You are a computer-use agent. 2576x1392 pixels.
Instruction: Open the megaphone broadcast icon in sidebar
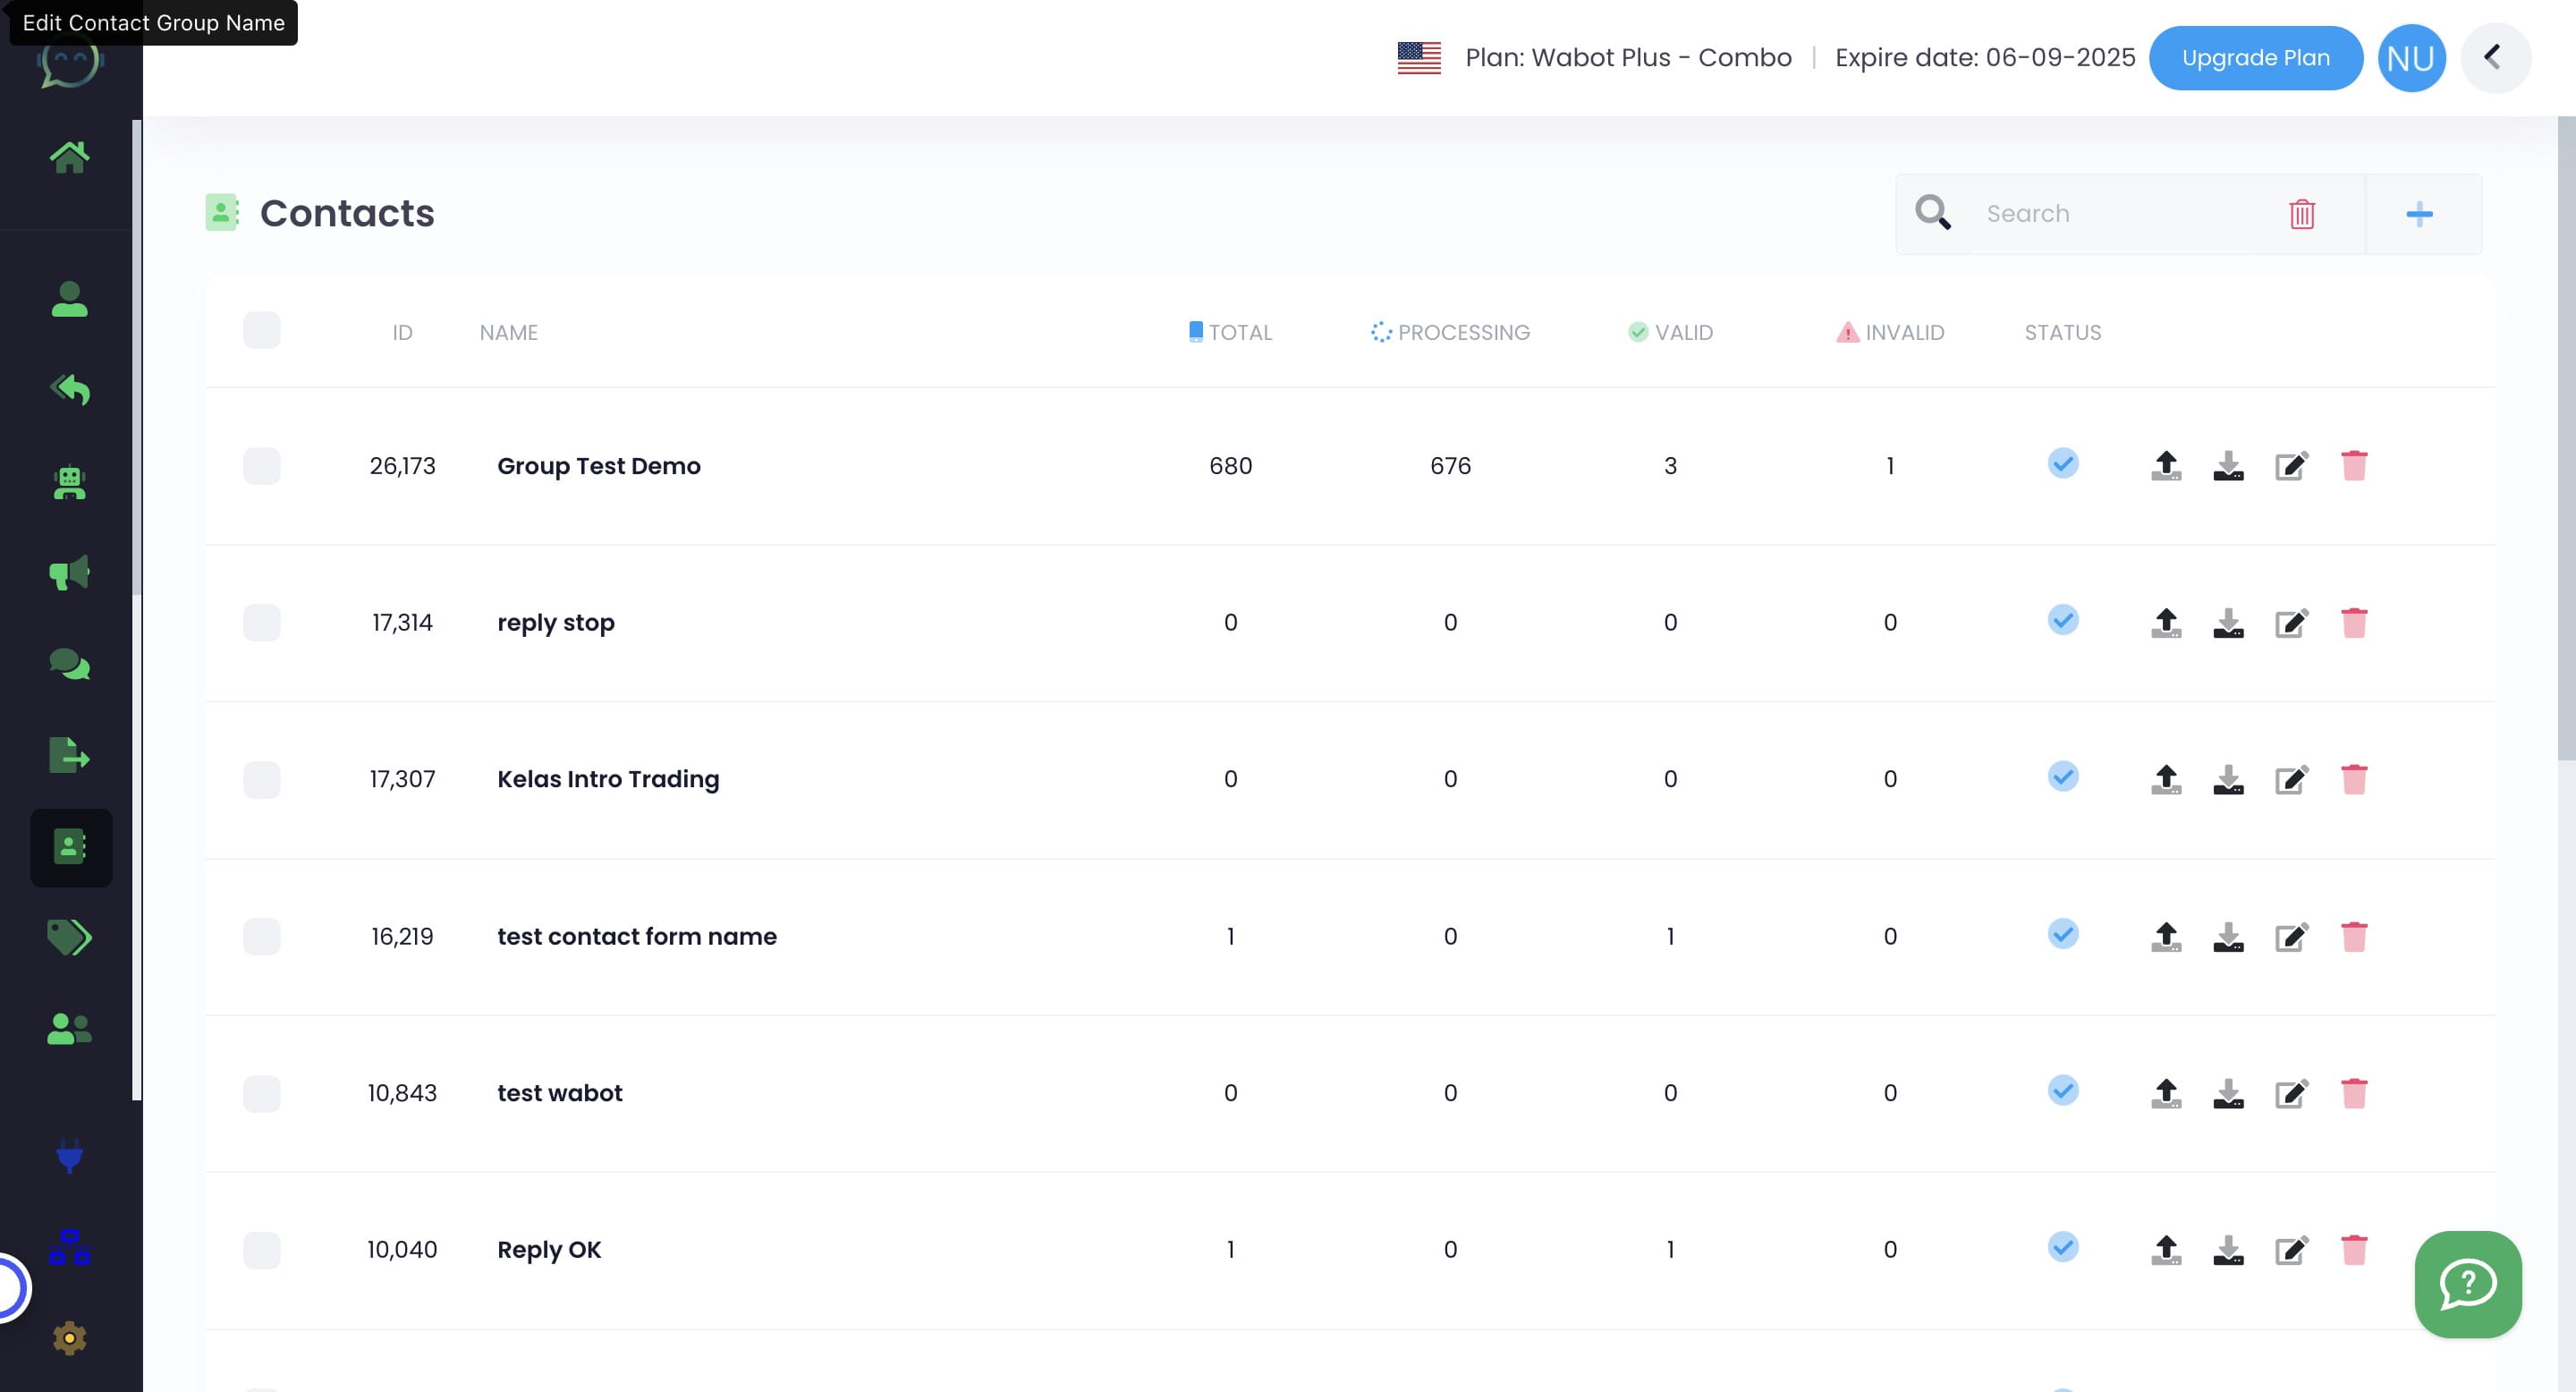[69, 573]
